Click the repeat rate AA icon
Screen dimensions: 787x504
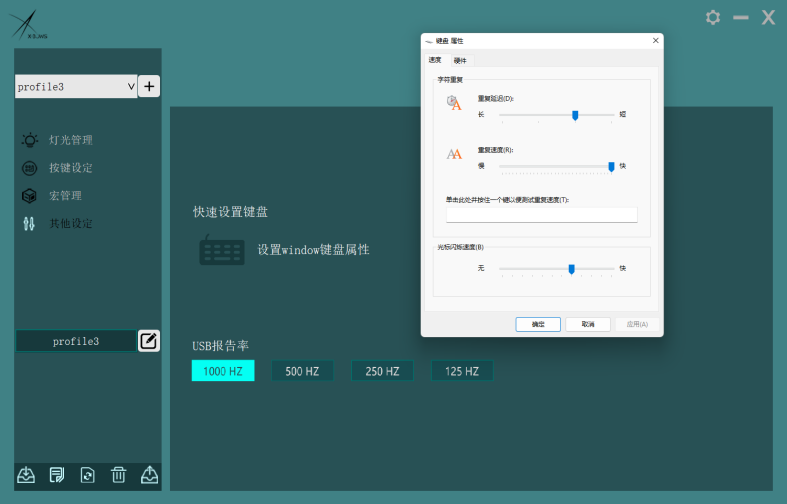pyautogui.click(x=454, y=154)
